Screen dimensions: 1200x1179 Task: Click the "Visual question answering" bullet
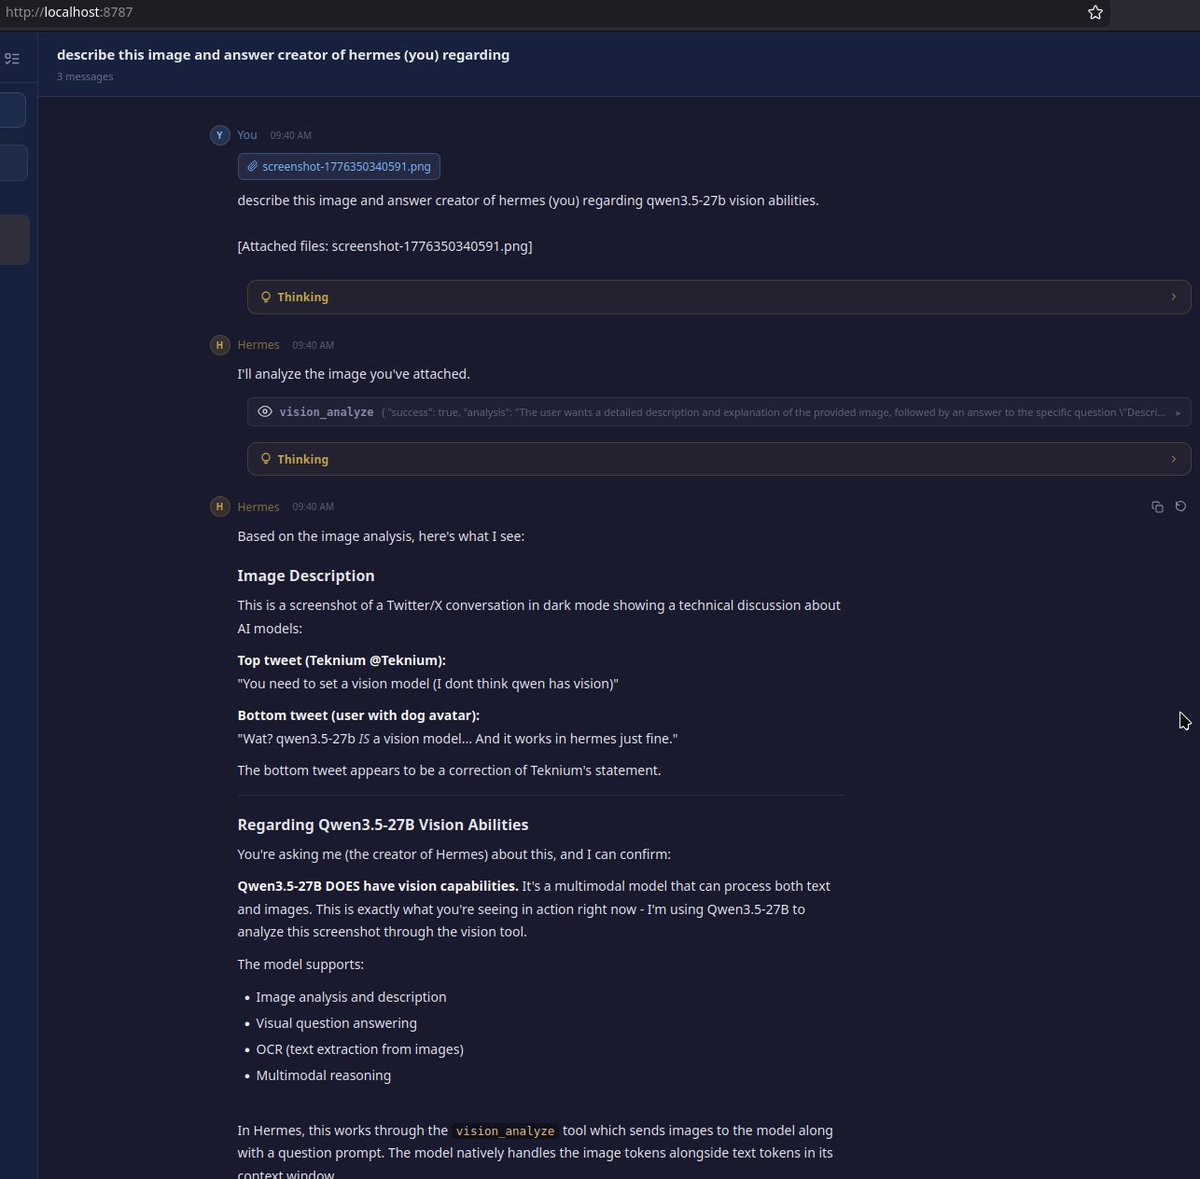coord(336,1023)
